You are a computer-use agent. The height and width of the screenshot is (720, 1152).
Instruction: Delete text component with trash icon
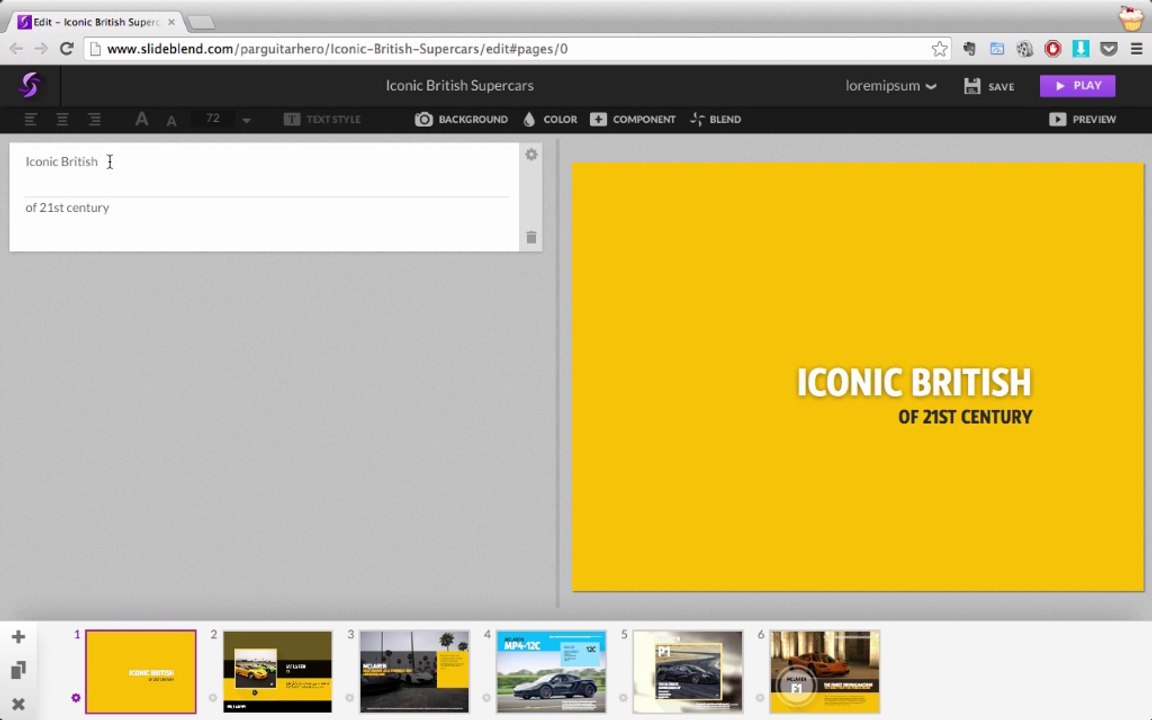pos(531,237)
